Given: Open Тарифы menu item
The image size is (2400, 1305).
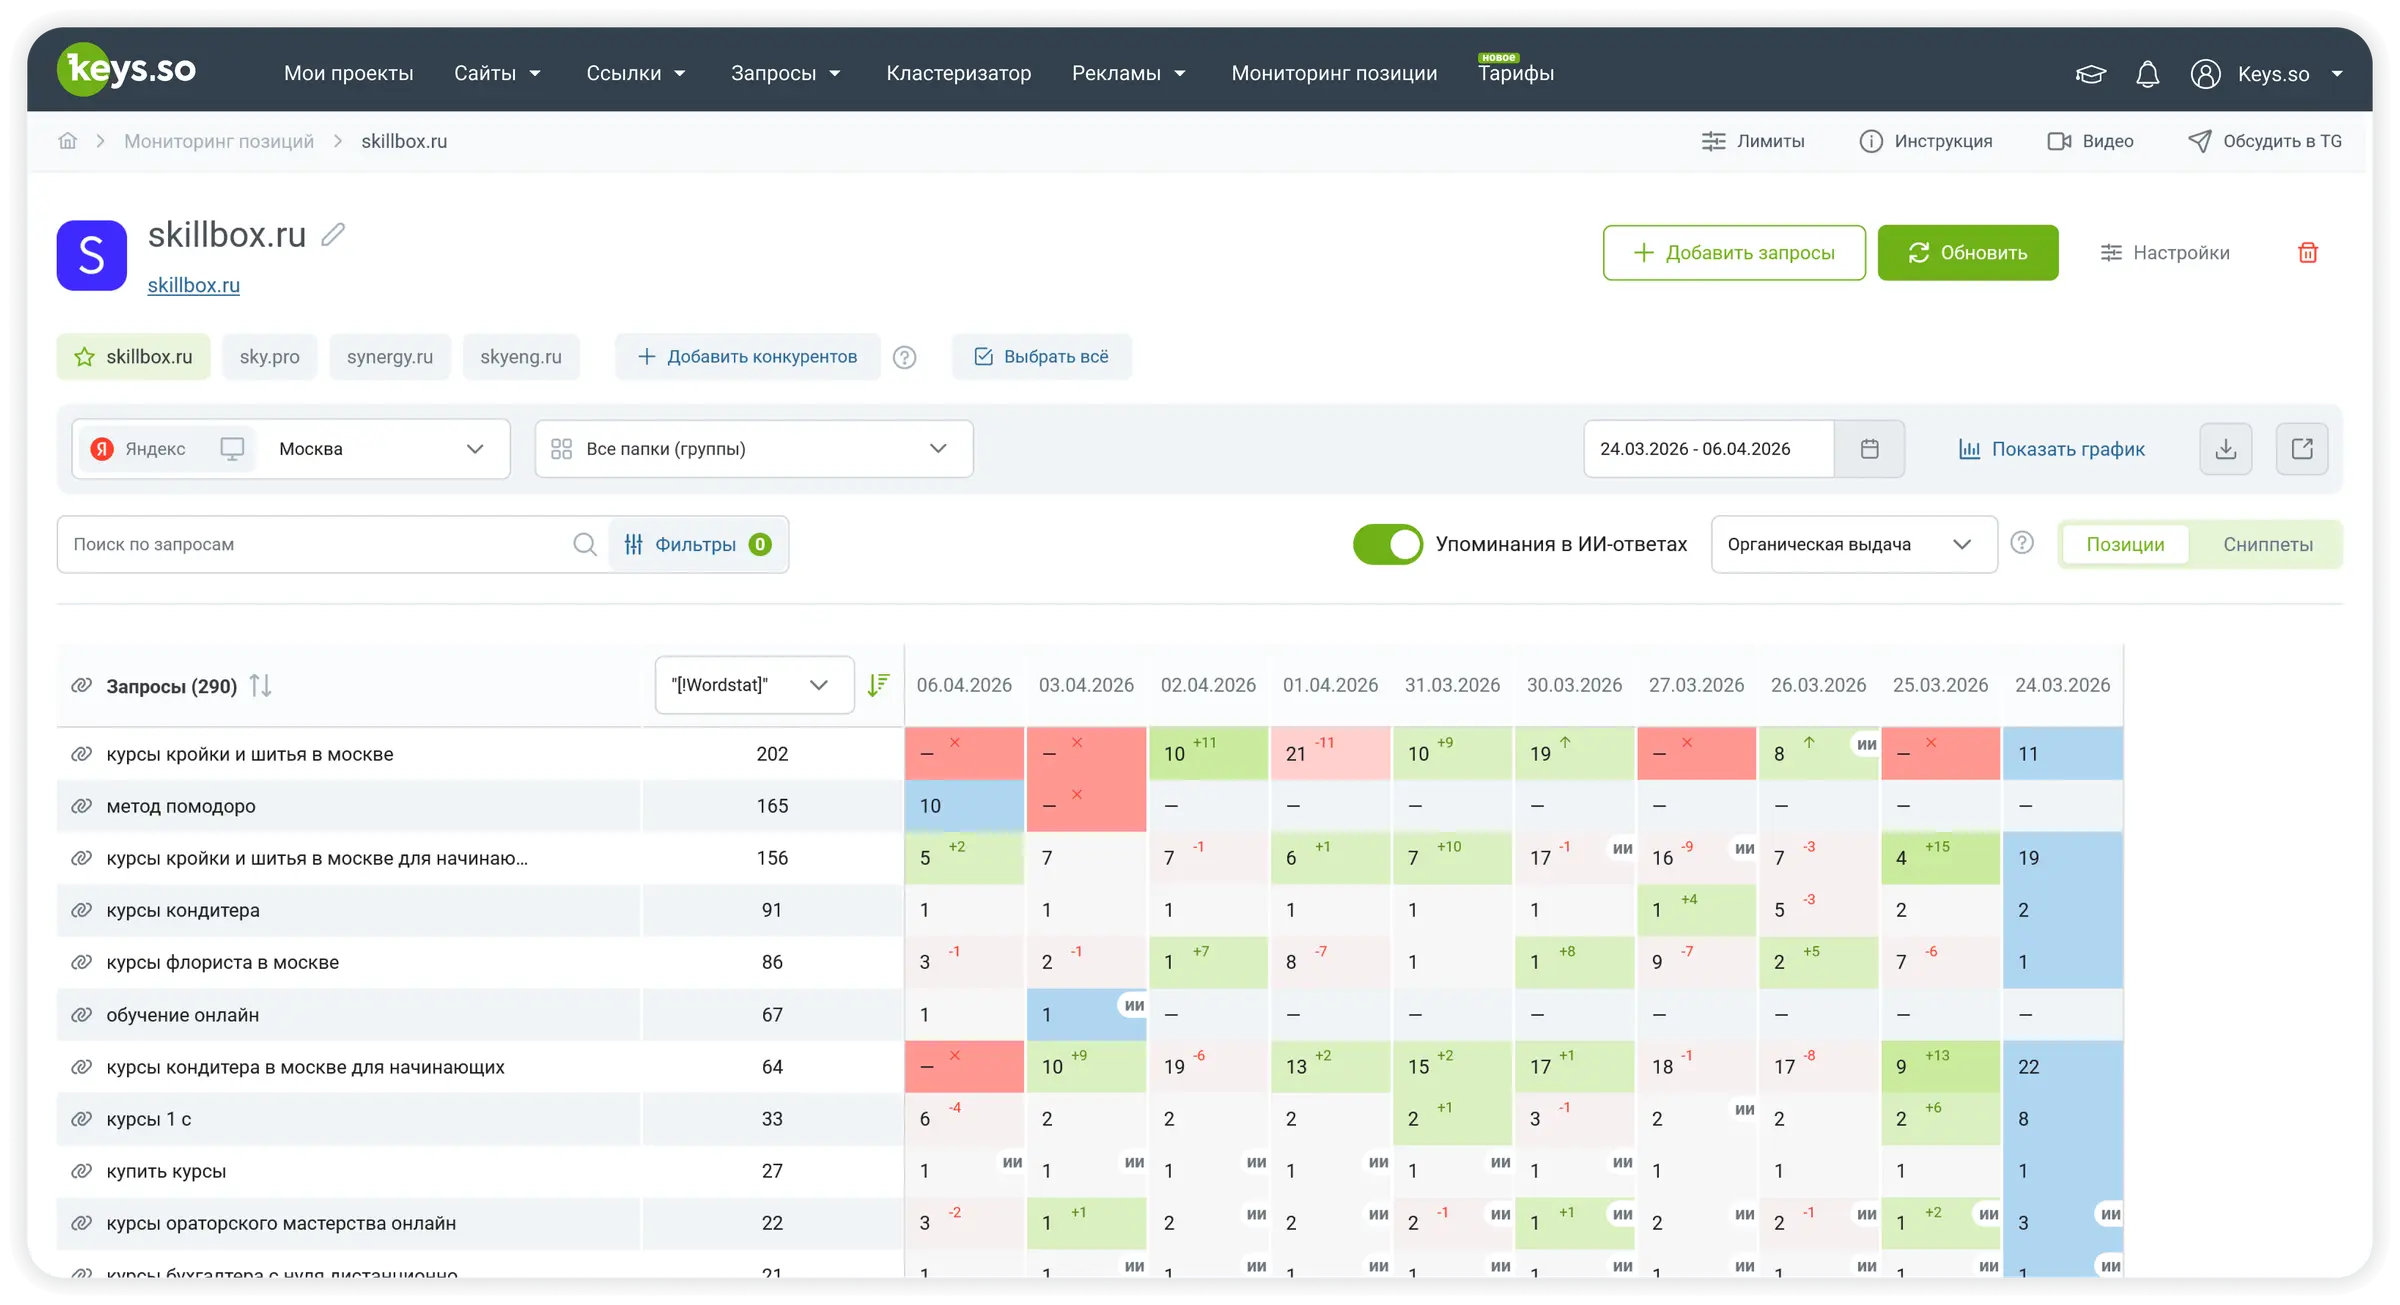Looking at the screenshot, I should (1516, 73).
